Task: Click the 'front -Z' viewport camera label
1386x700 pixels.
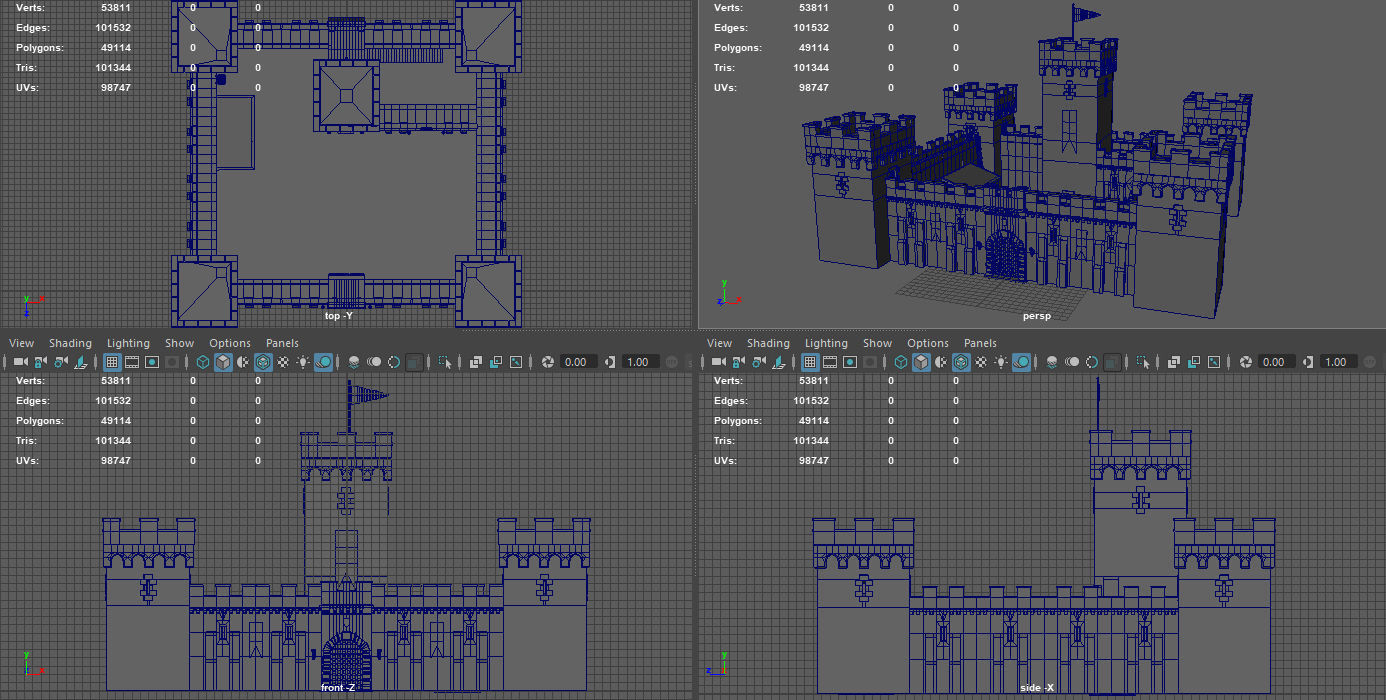Action: 338,688
